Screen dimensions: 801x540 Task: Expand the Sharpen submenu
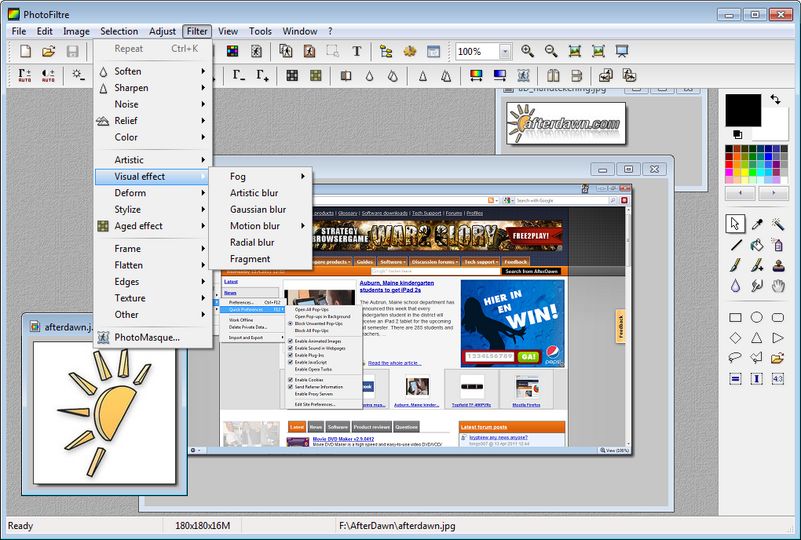pyautogui.click(x=153, y=88)
